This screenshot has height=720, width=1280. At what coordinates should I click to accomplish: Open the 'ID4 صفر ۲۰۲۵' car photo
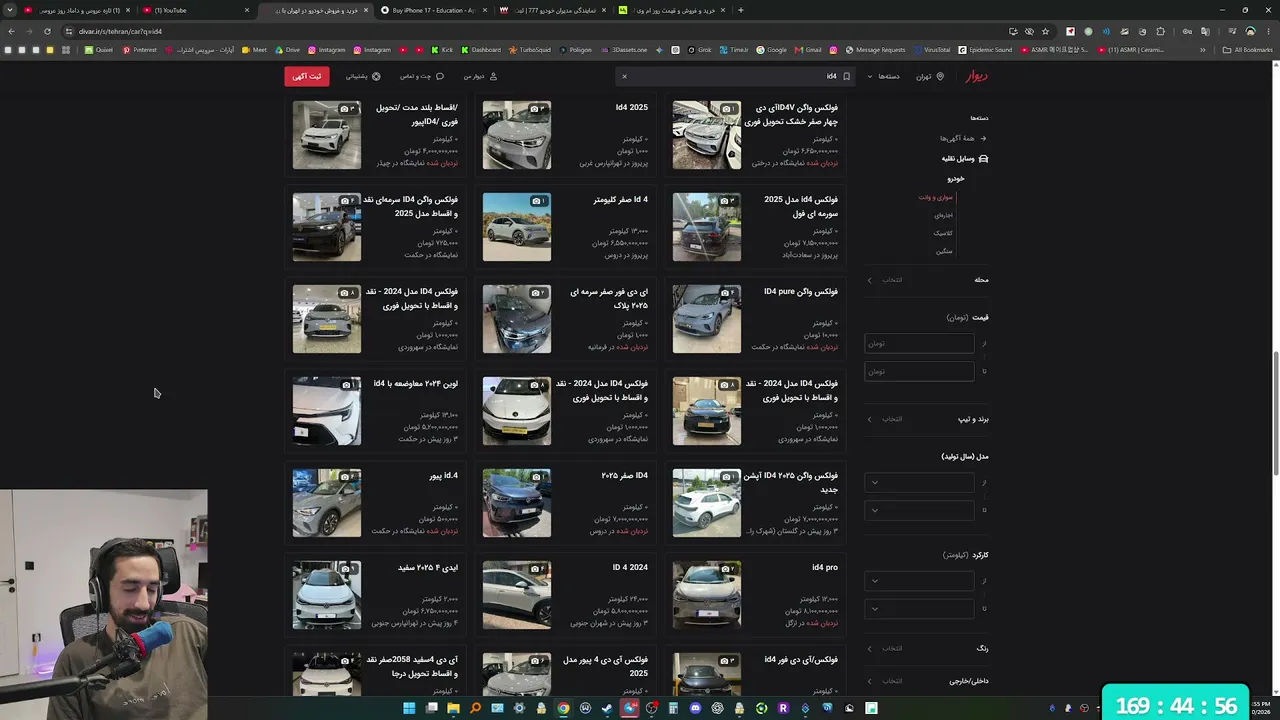pos(517,503)
